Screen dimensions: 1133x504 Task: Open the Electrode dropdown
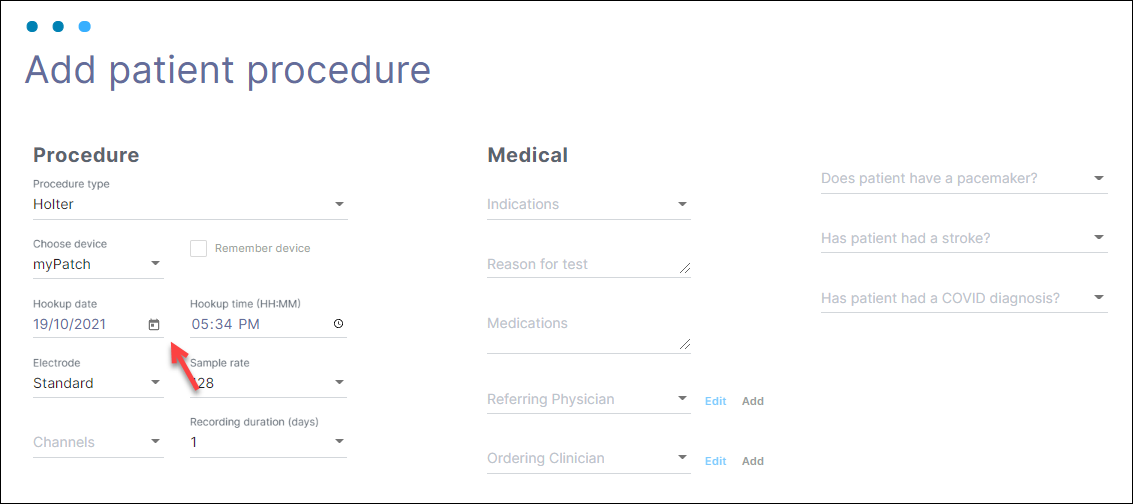coord(155,383)
